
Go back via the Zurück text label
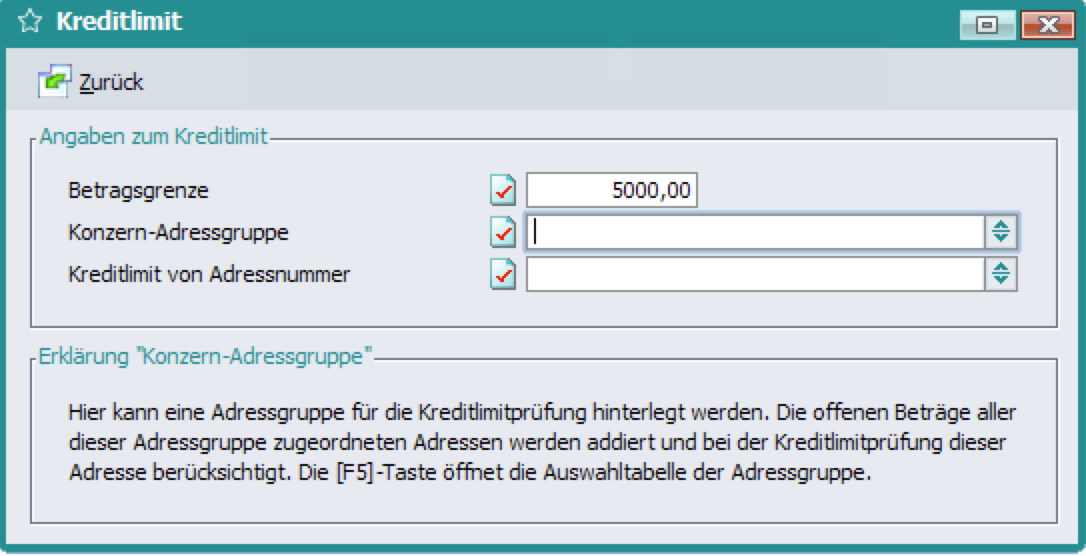point(111,82)
